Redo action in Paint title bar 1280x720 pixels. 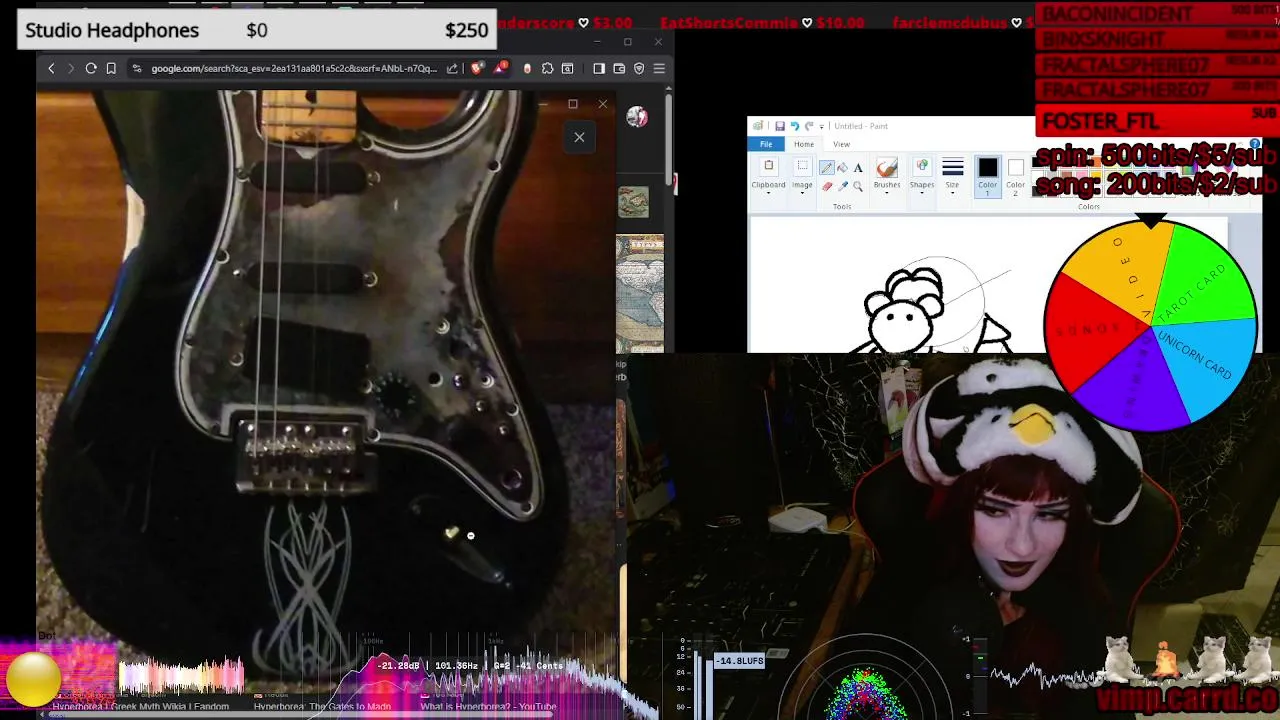pos(809,126)
